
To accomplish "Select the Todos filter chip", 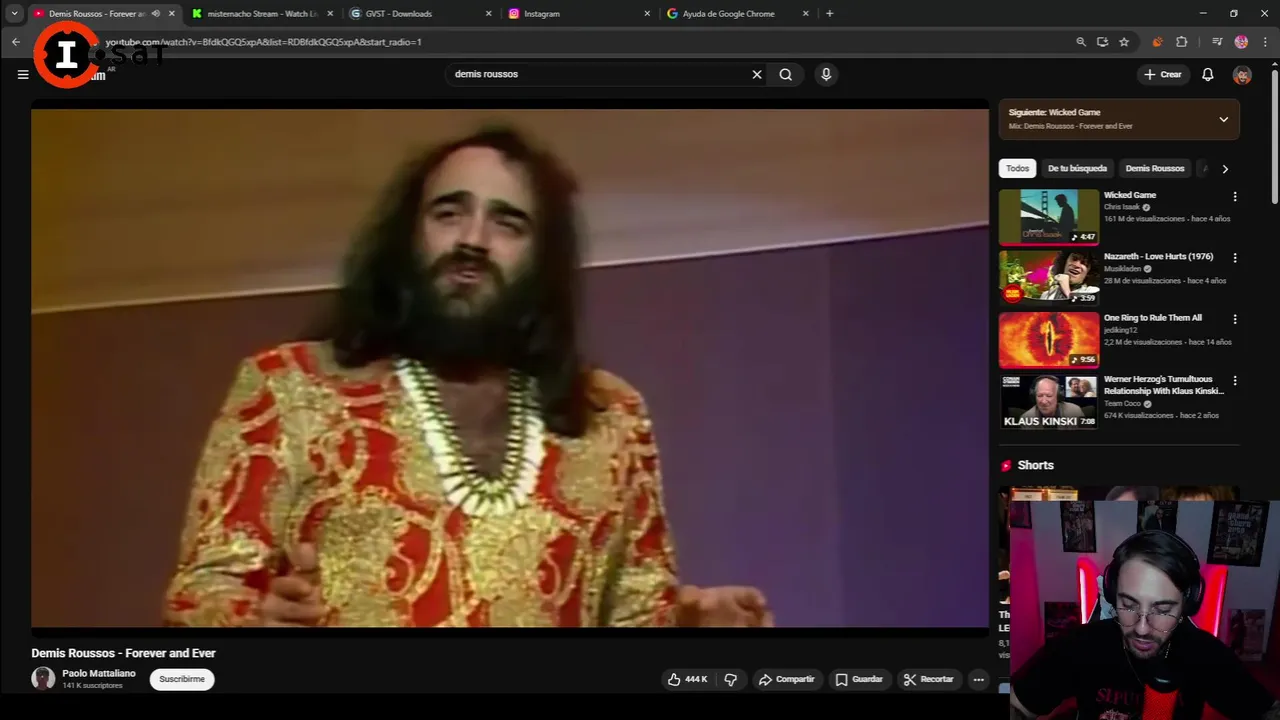I will (1017, 168).
